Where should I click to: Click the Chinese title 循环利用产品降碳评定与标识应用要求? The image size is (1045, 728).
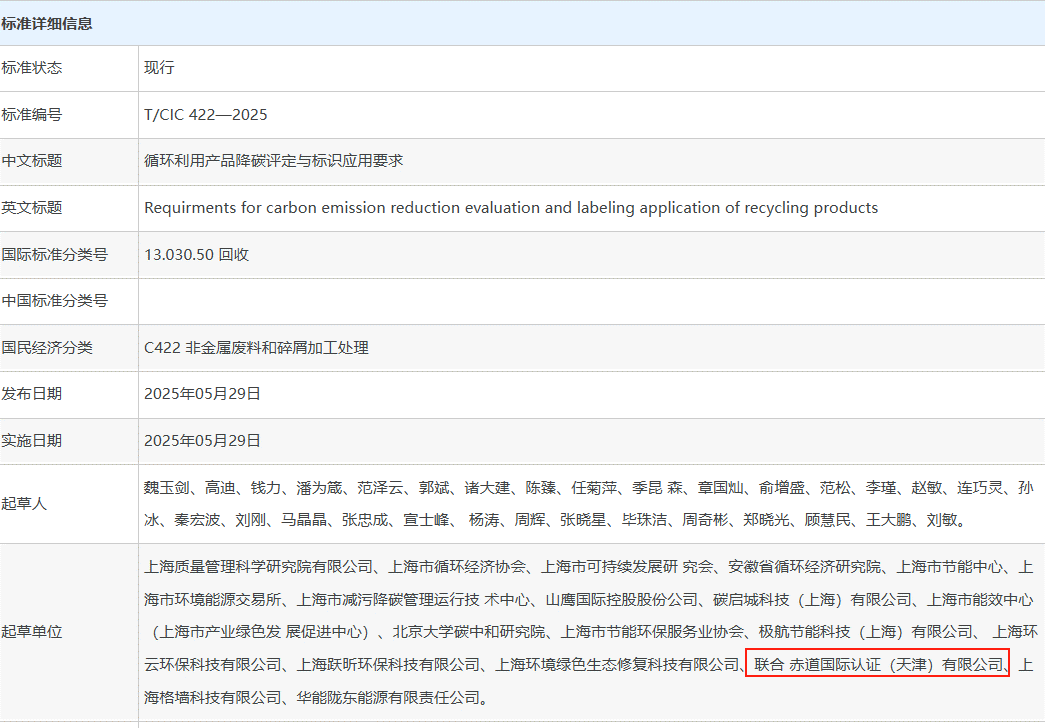point(273,161)
